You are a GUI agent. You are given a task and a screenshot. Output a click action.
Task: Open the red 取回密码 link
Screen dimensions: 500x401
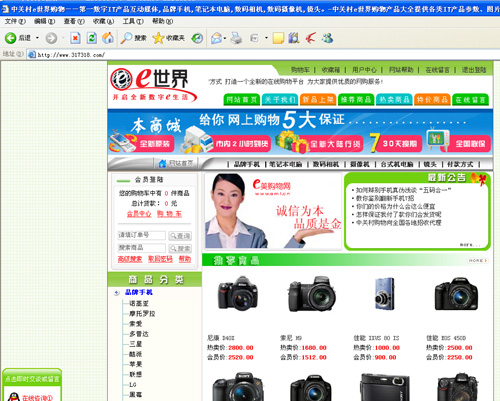pyautogui.click(x=160, y=259)
